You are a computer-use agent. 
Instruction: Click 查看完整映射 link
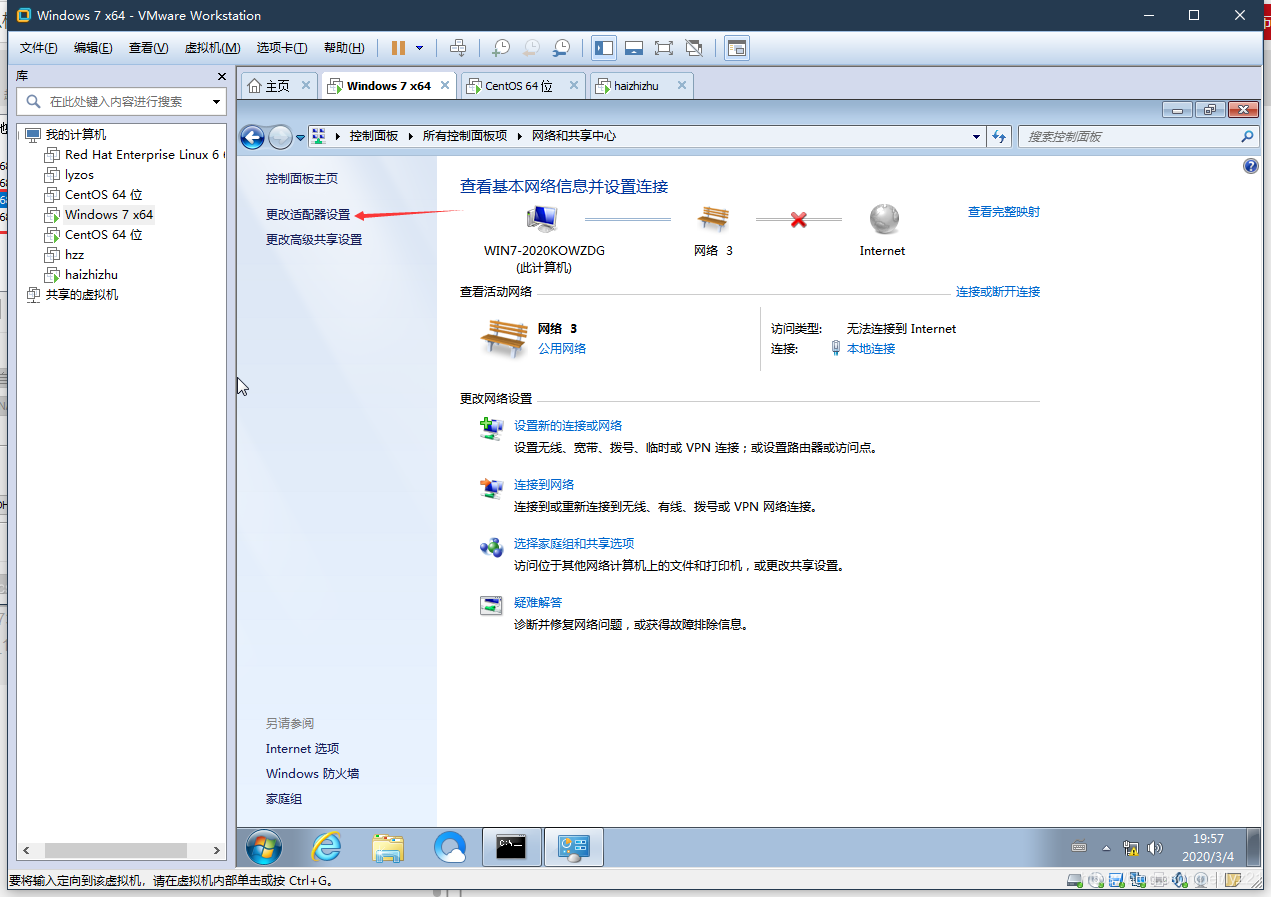(1004, 212)
